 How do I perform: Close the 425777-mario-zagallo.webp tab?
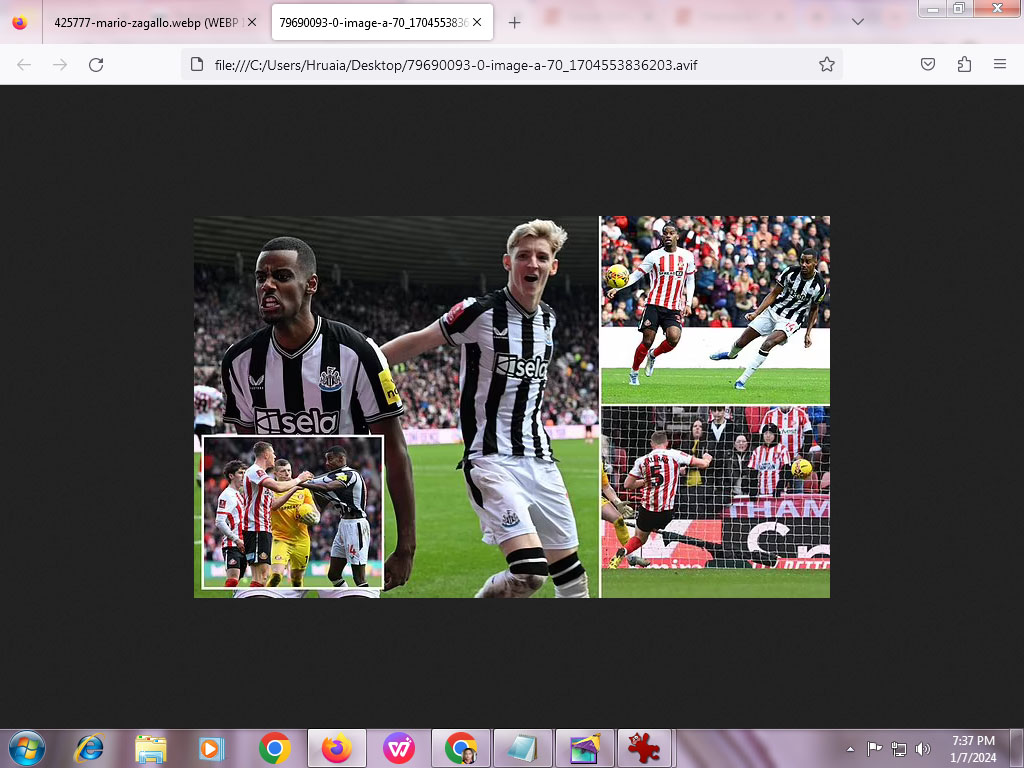coord(251,22)
